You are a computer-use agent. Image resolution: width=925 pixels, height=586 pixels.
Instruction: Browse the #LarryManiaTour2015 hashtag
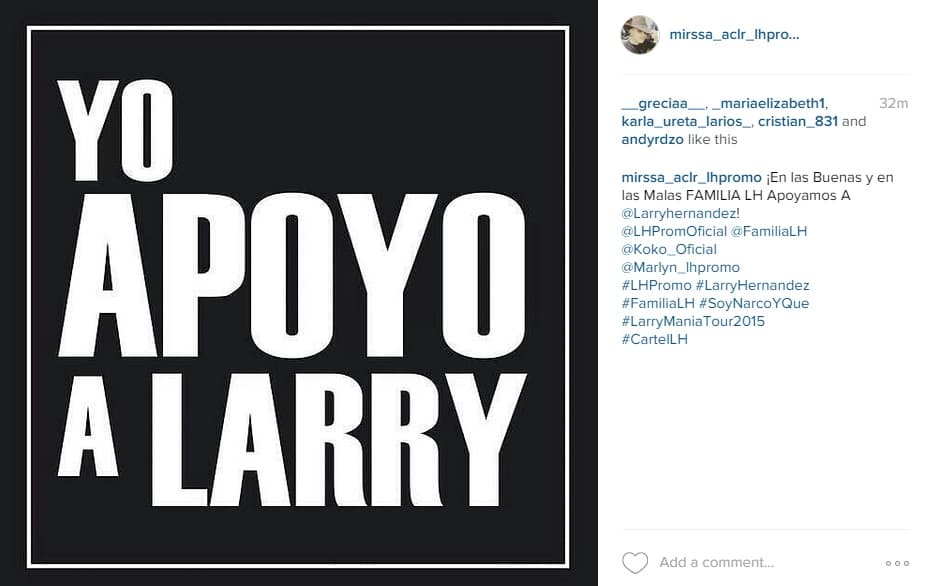[x=693, y=322]
